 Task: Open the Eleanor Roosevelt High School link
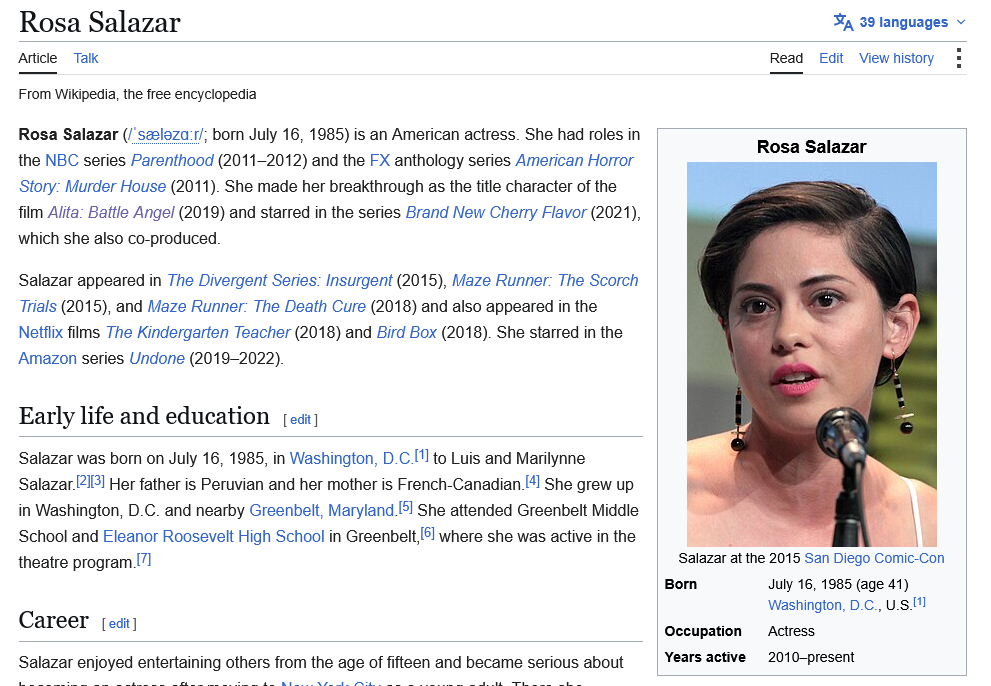pyautogui.click(x=214, y=536)
